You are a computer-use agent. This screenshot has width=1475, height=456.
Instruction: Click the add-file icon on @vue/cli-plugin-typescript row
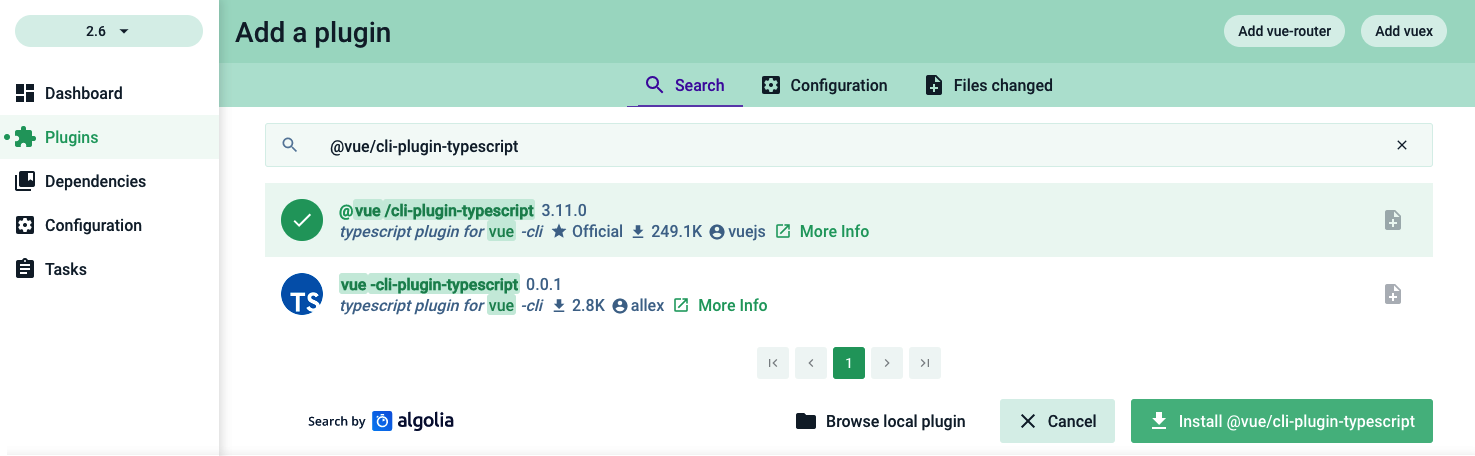click(1392, 220)
